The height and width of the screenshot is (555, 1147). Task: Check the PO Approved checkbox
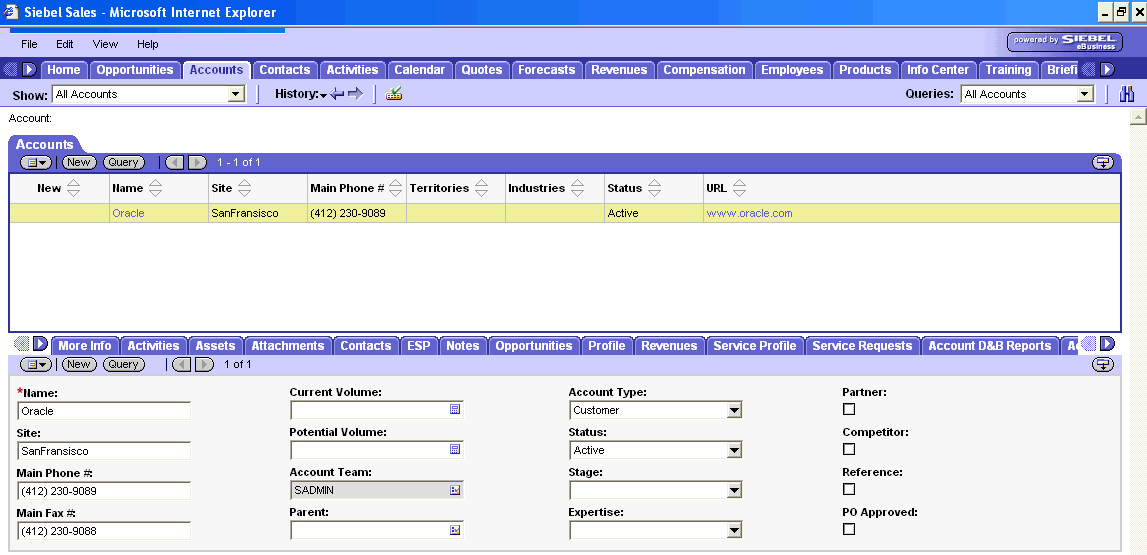click(x=849, y=529)
